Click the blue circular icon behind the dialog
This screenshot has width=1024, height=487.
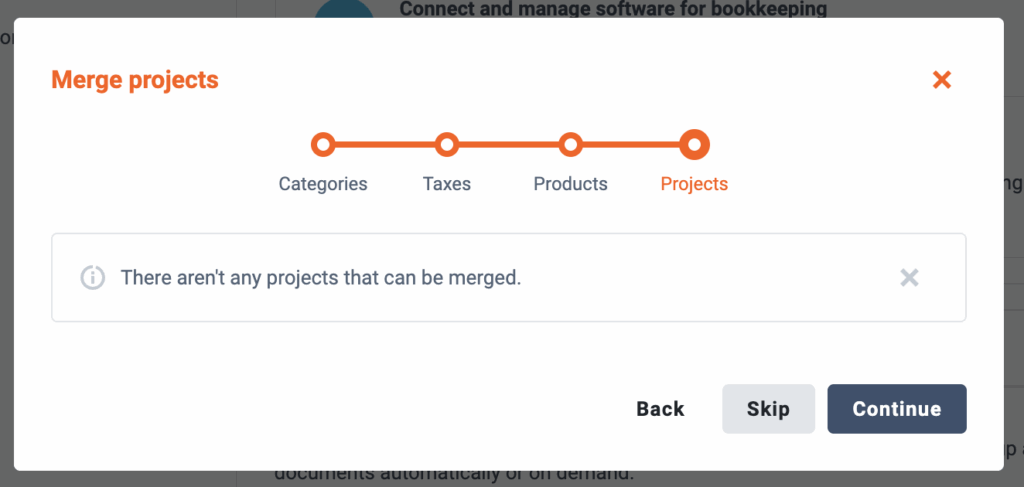click(344, 8)
